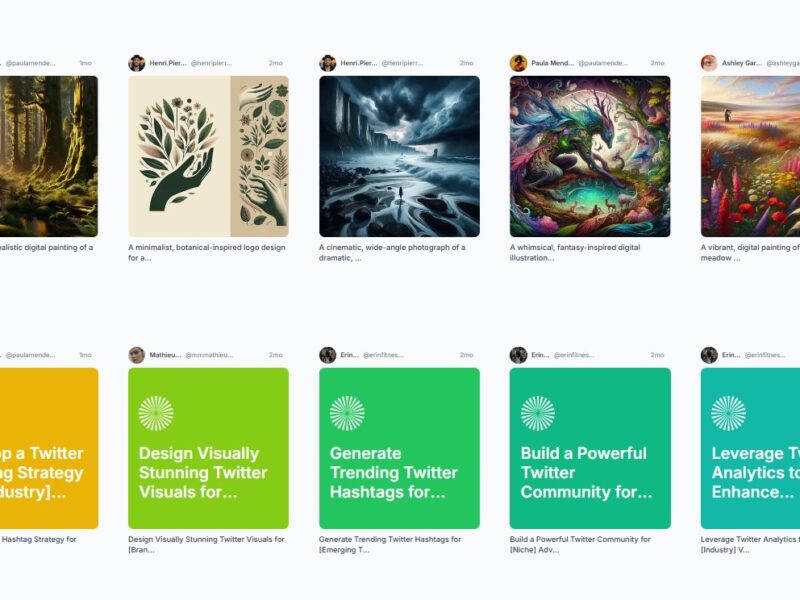
Task: Click Erin's avatar above Leverage Analytics card
Action: tap(709, 355)
